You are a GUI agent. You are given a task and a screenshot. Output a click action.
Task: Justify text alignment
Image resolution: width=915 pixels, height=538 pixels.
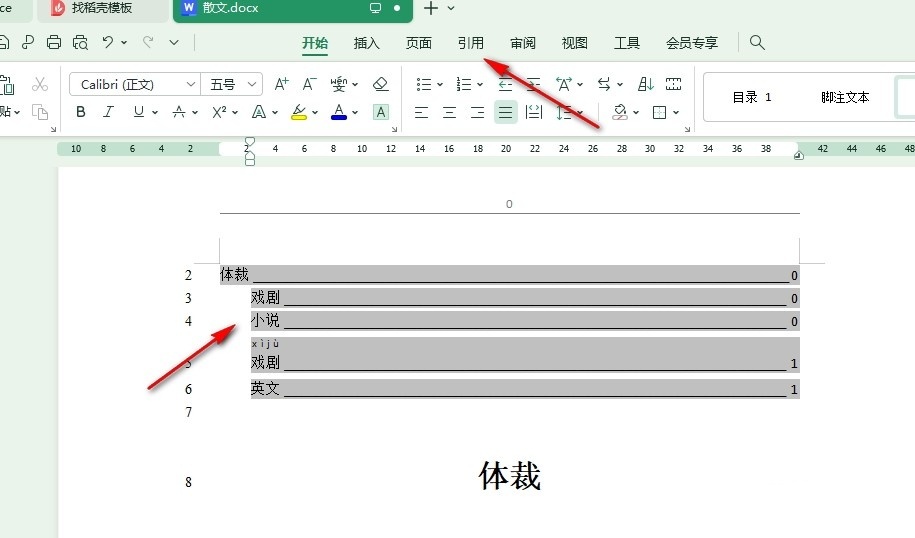tap(505, 112)
